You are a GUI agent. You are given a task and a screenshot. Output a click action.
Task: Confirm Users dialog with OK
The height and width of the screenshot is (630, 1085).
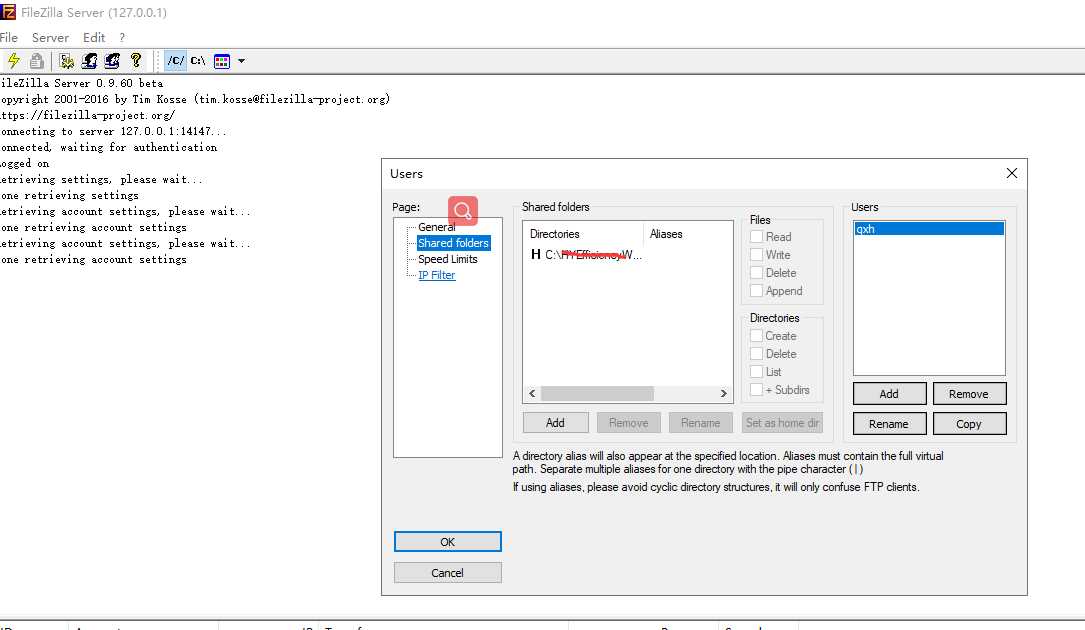(x=448, y=542)
